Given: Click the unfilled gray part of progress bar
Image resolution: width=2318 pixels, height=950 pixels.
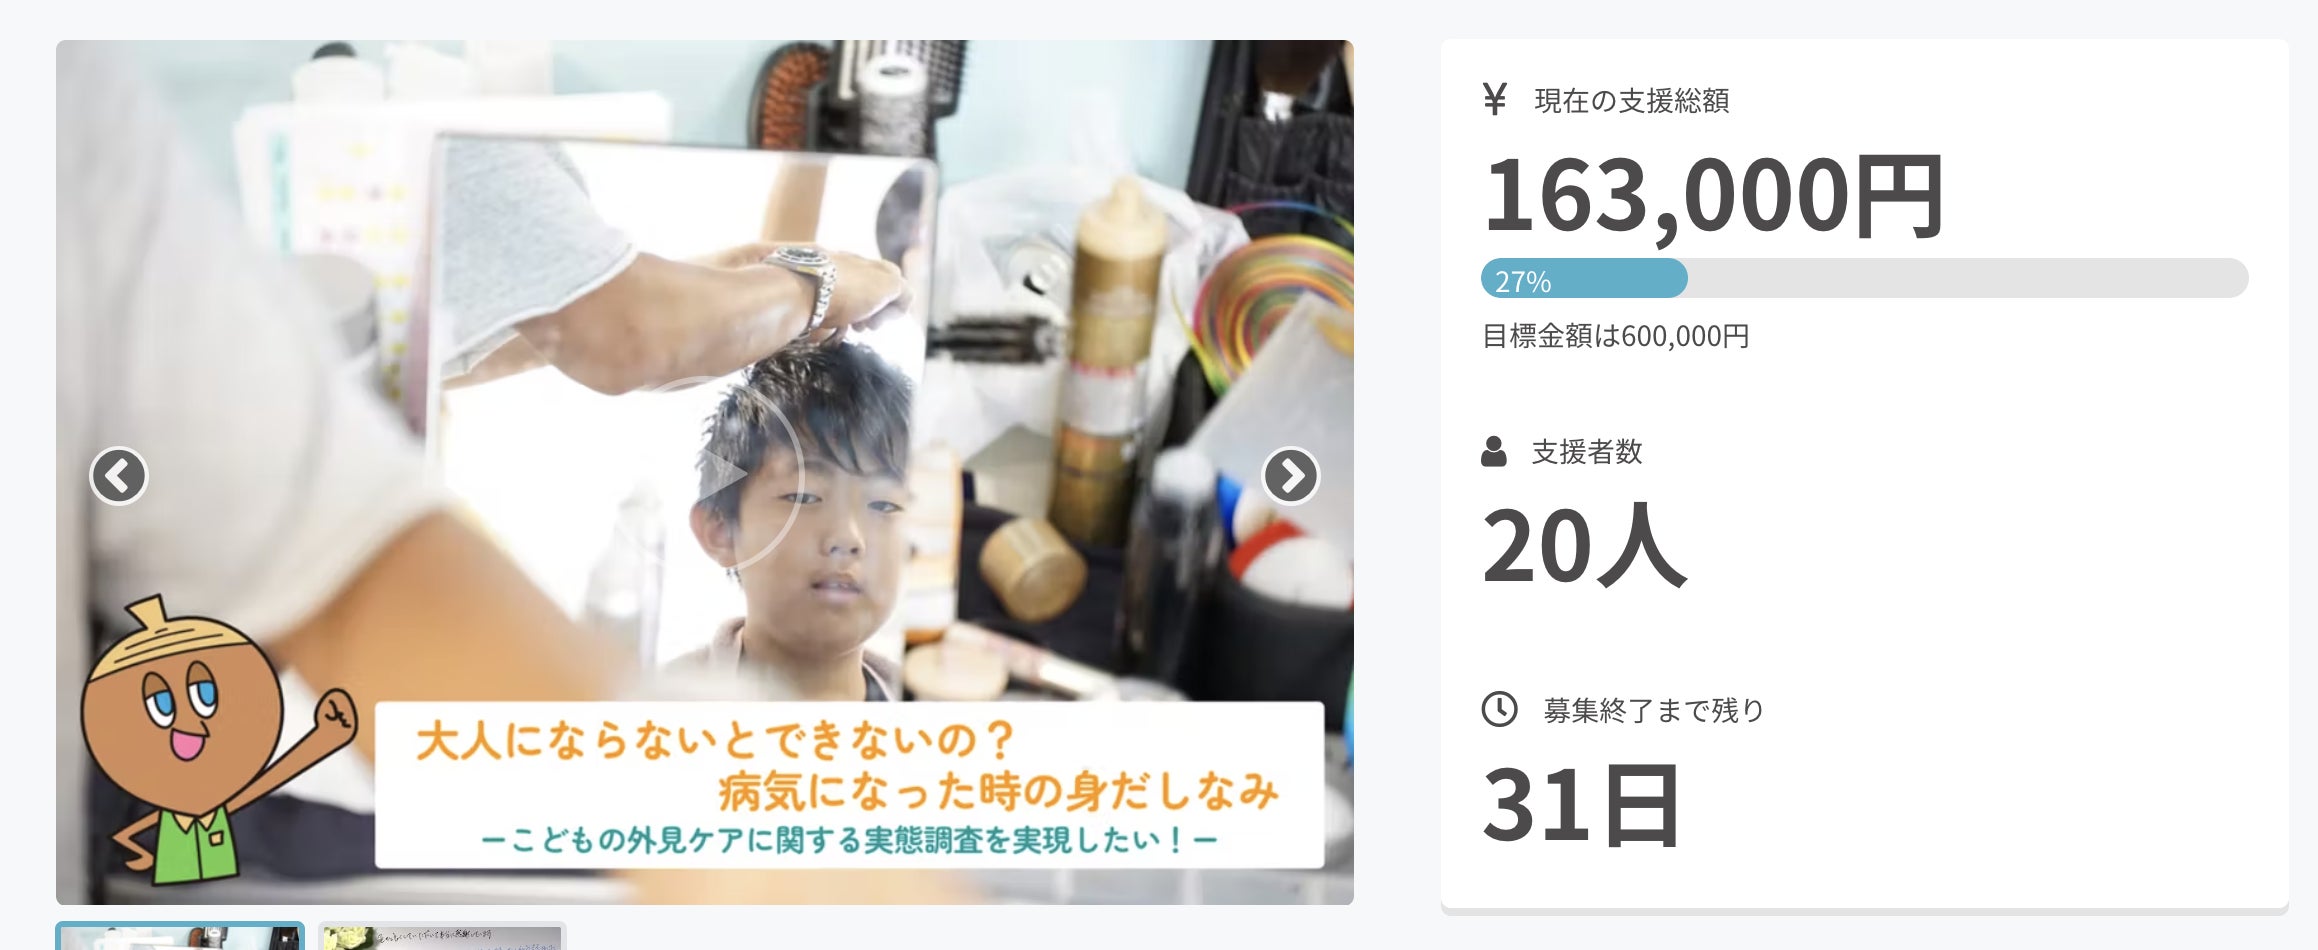Looking at the screenshot, I should [x=1968, y=278].
